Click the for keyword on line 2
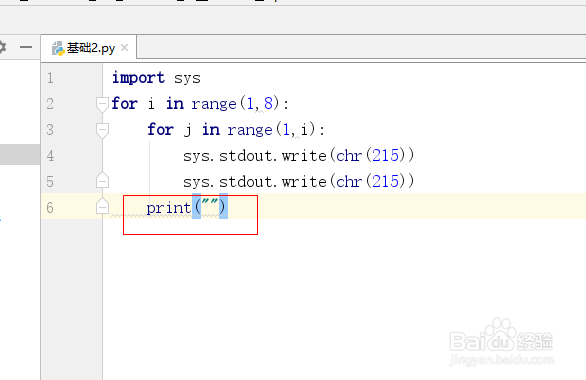586x380 pixels. [124, 104]
